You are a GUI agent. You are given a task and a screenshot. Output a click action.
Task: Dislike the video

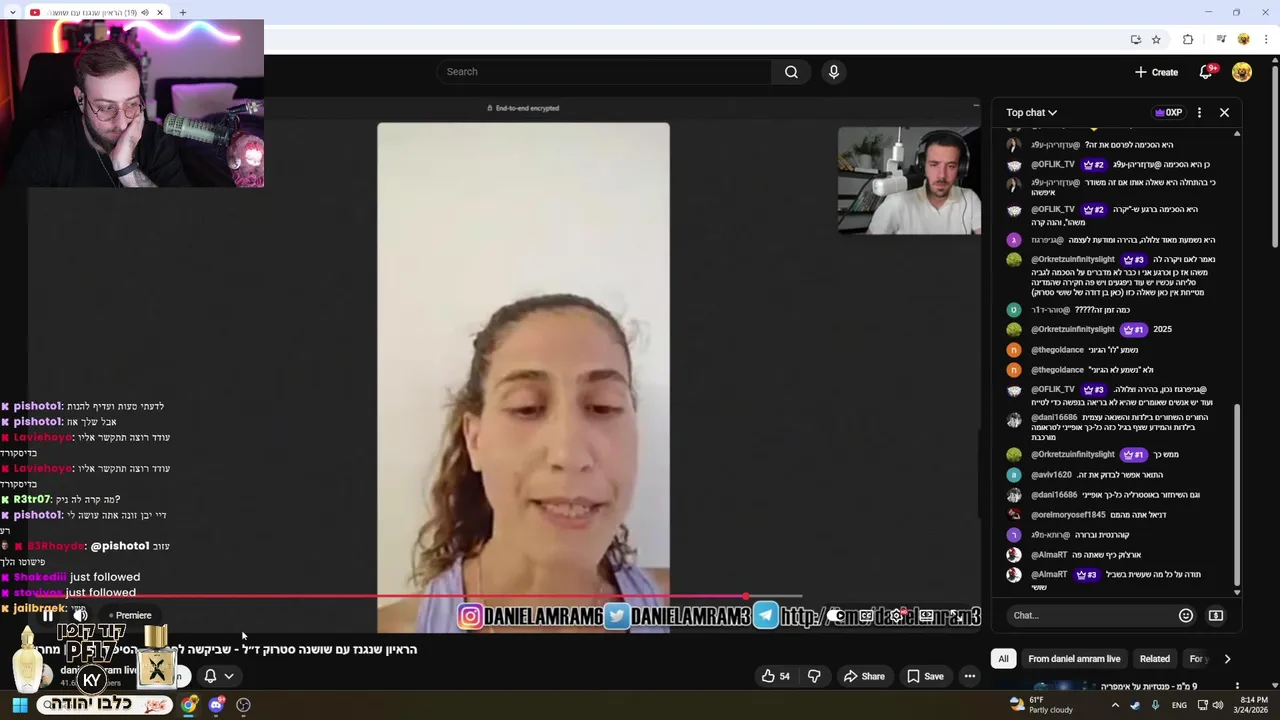click(x=813, y=676)
